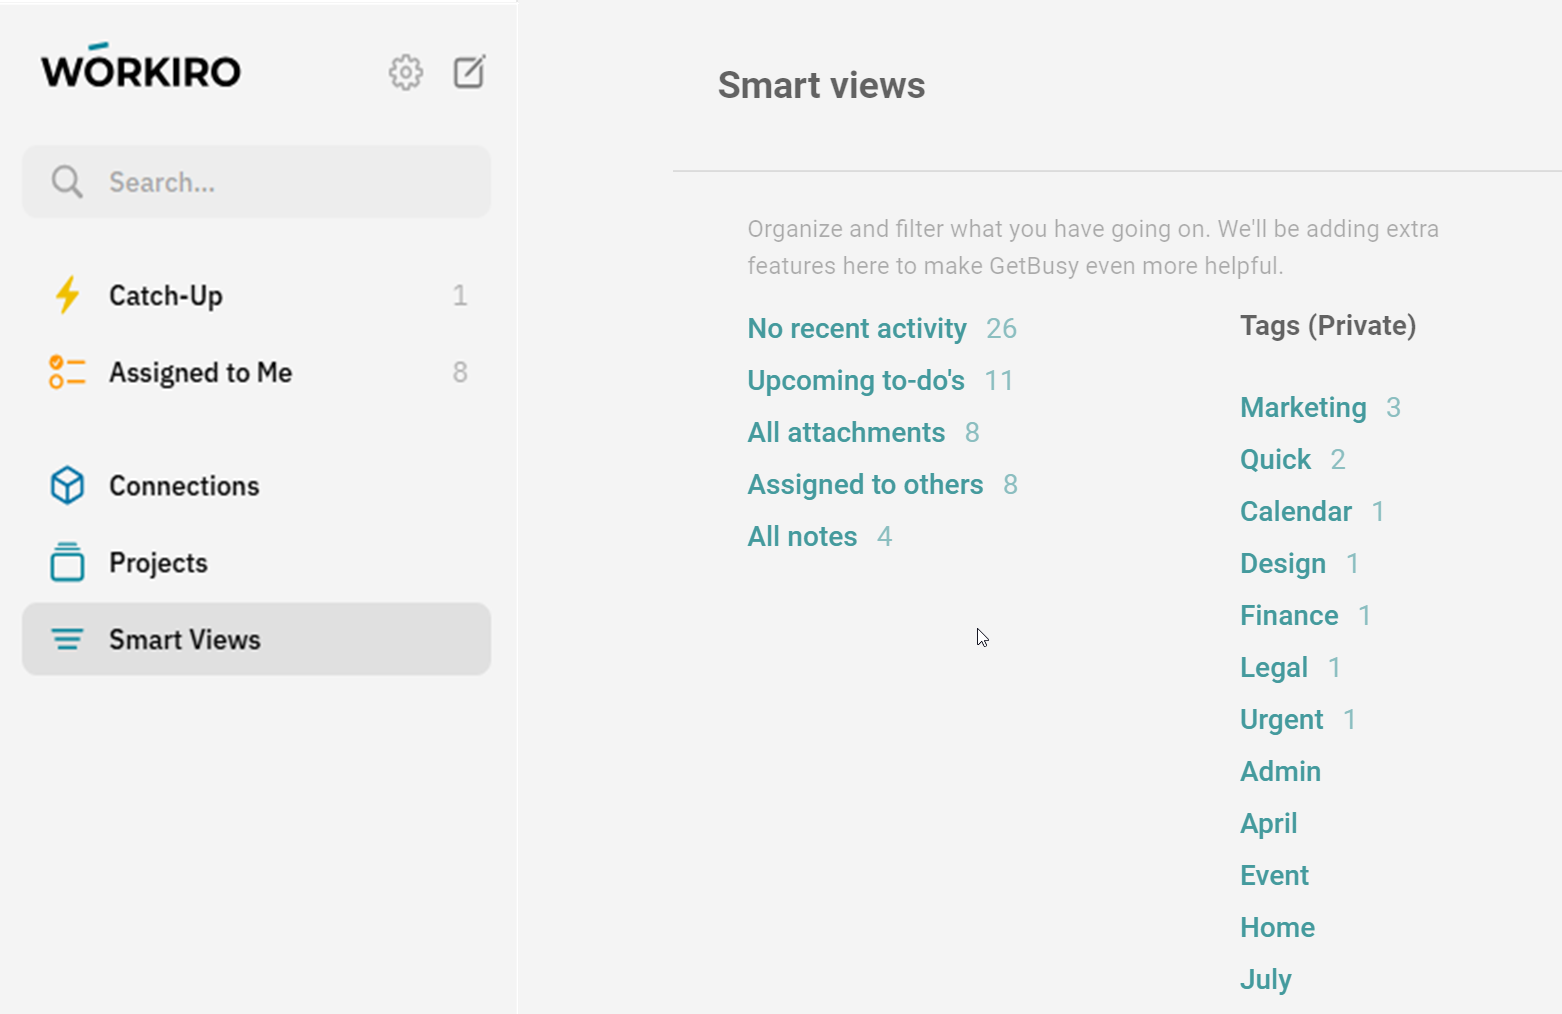Filter by the Urgent tag
This screenshot has height=1014, width=1562.
[1281, 720]
